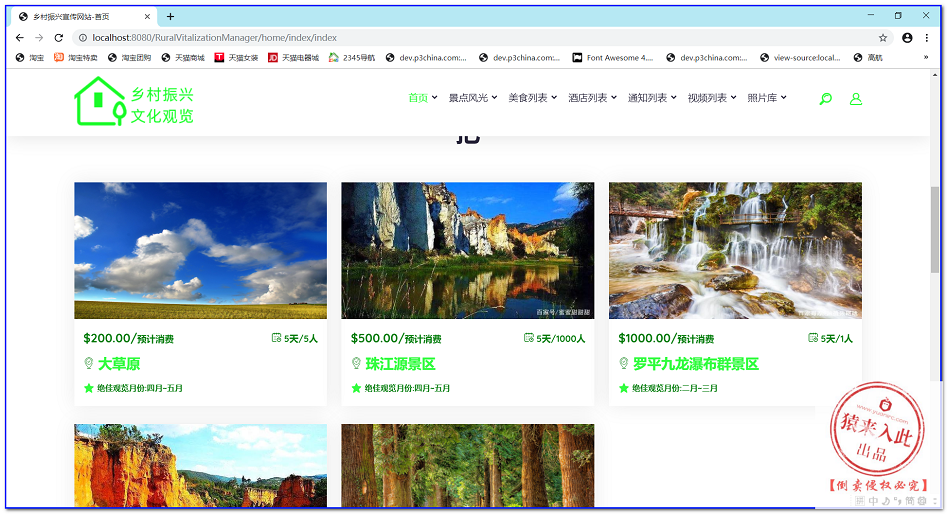Click the 罗平九龙瀑布群景区 waterfall photo

coord(735,250)
